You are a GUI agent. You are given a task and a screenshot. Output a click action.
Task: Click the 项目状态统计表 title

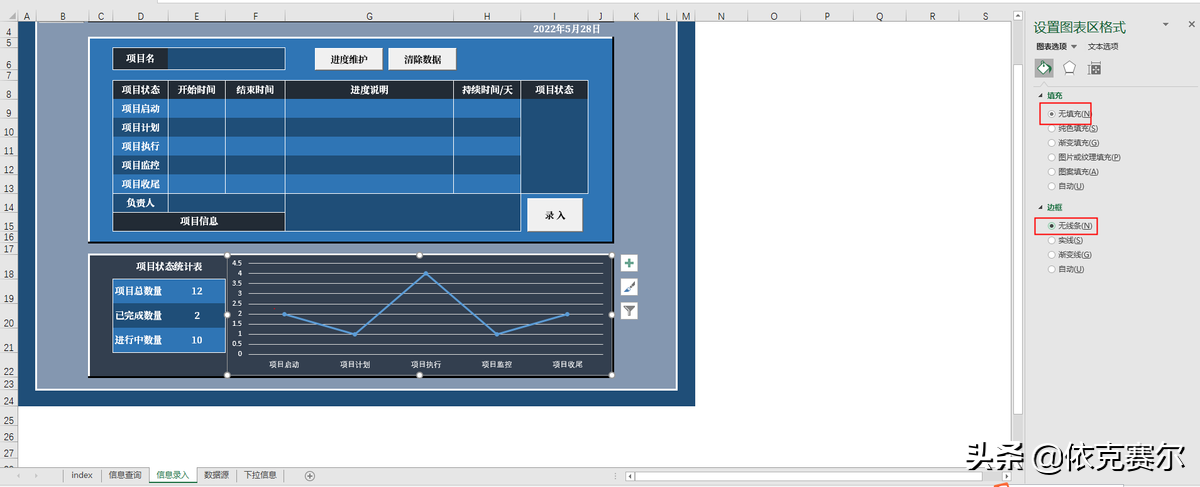[x=169, y=267]
